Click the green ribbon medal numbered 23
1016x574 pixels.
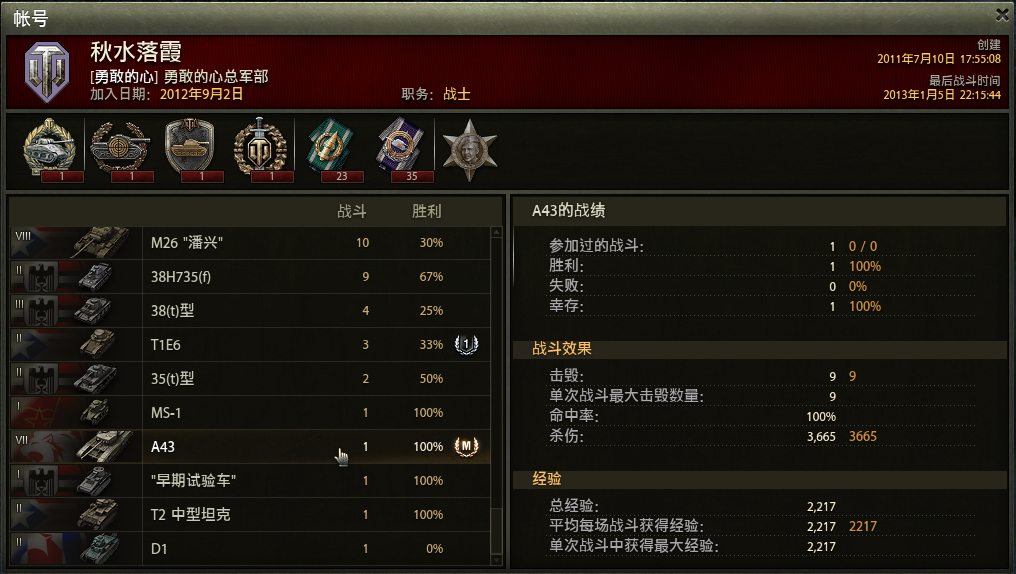click(330, 148)
